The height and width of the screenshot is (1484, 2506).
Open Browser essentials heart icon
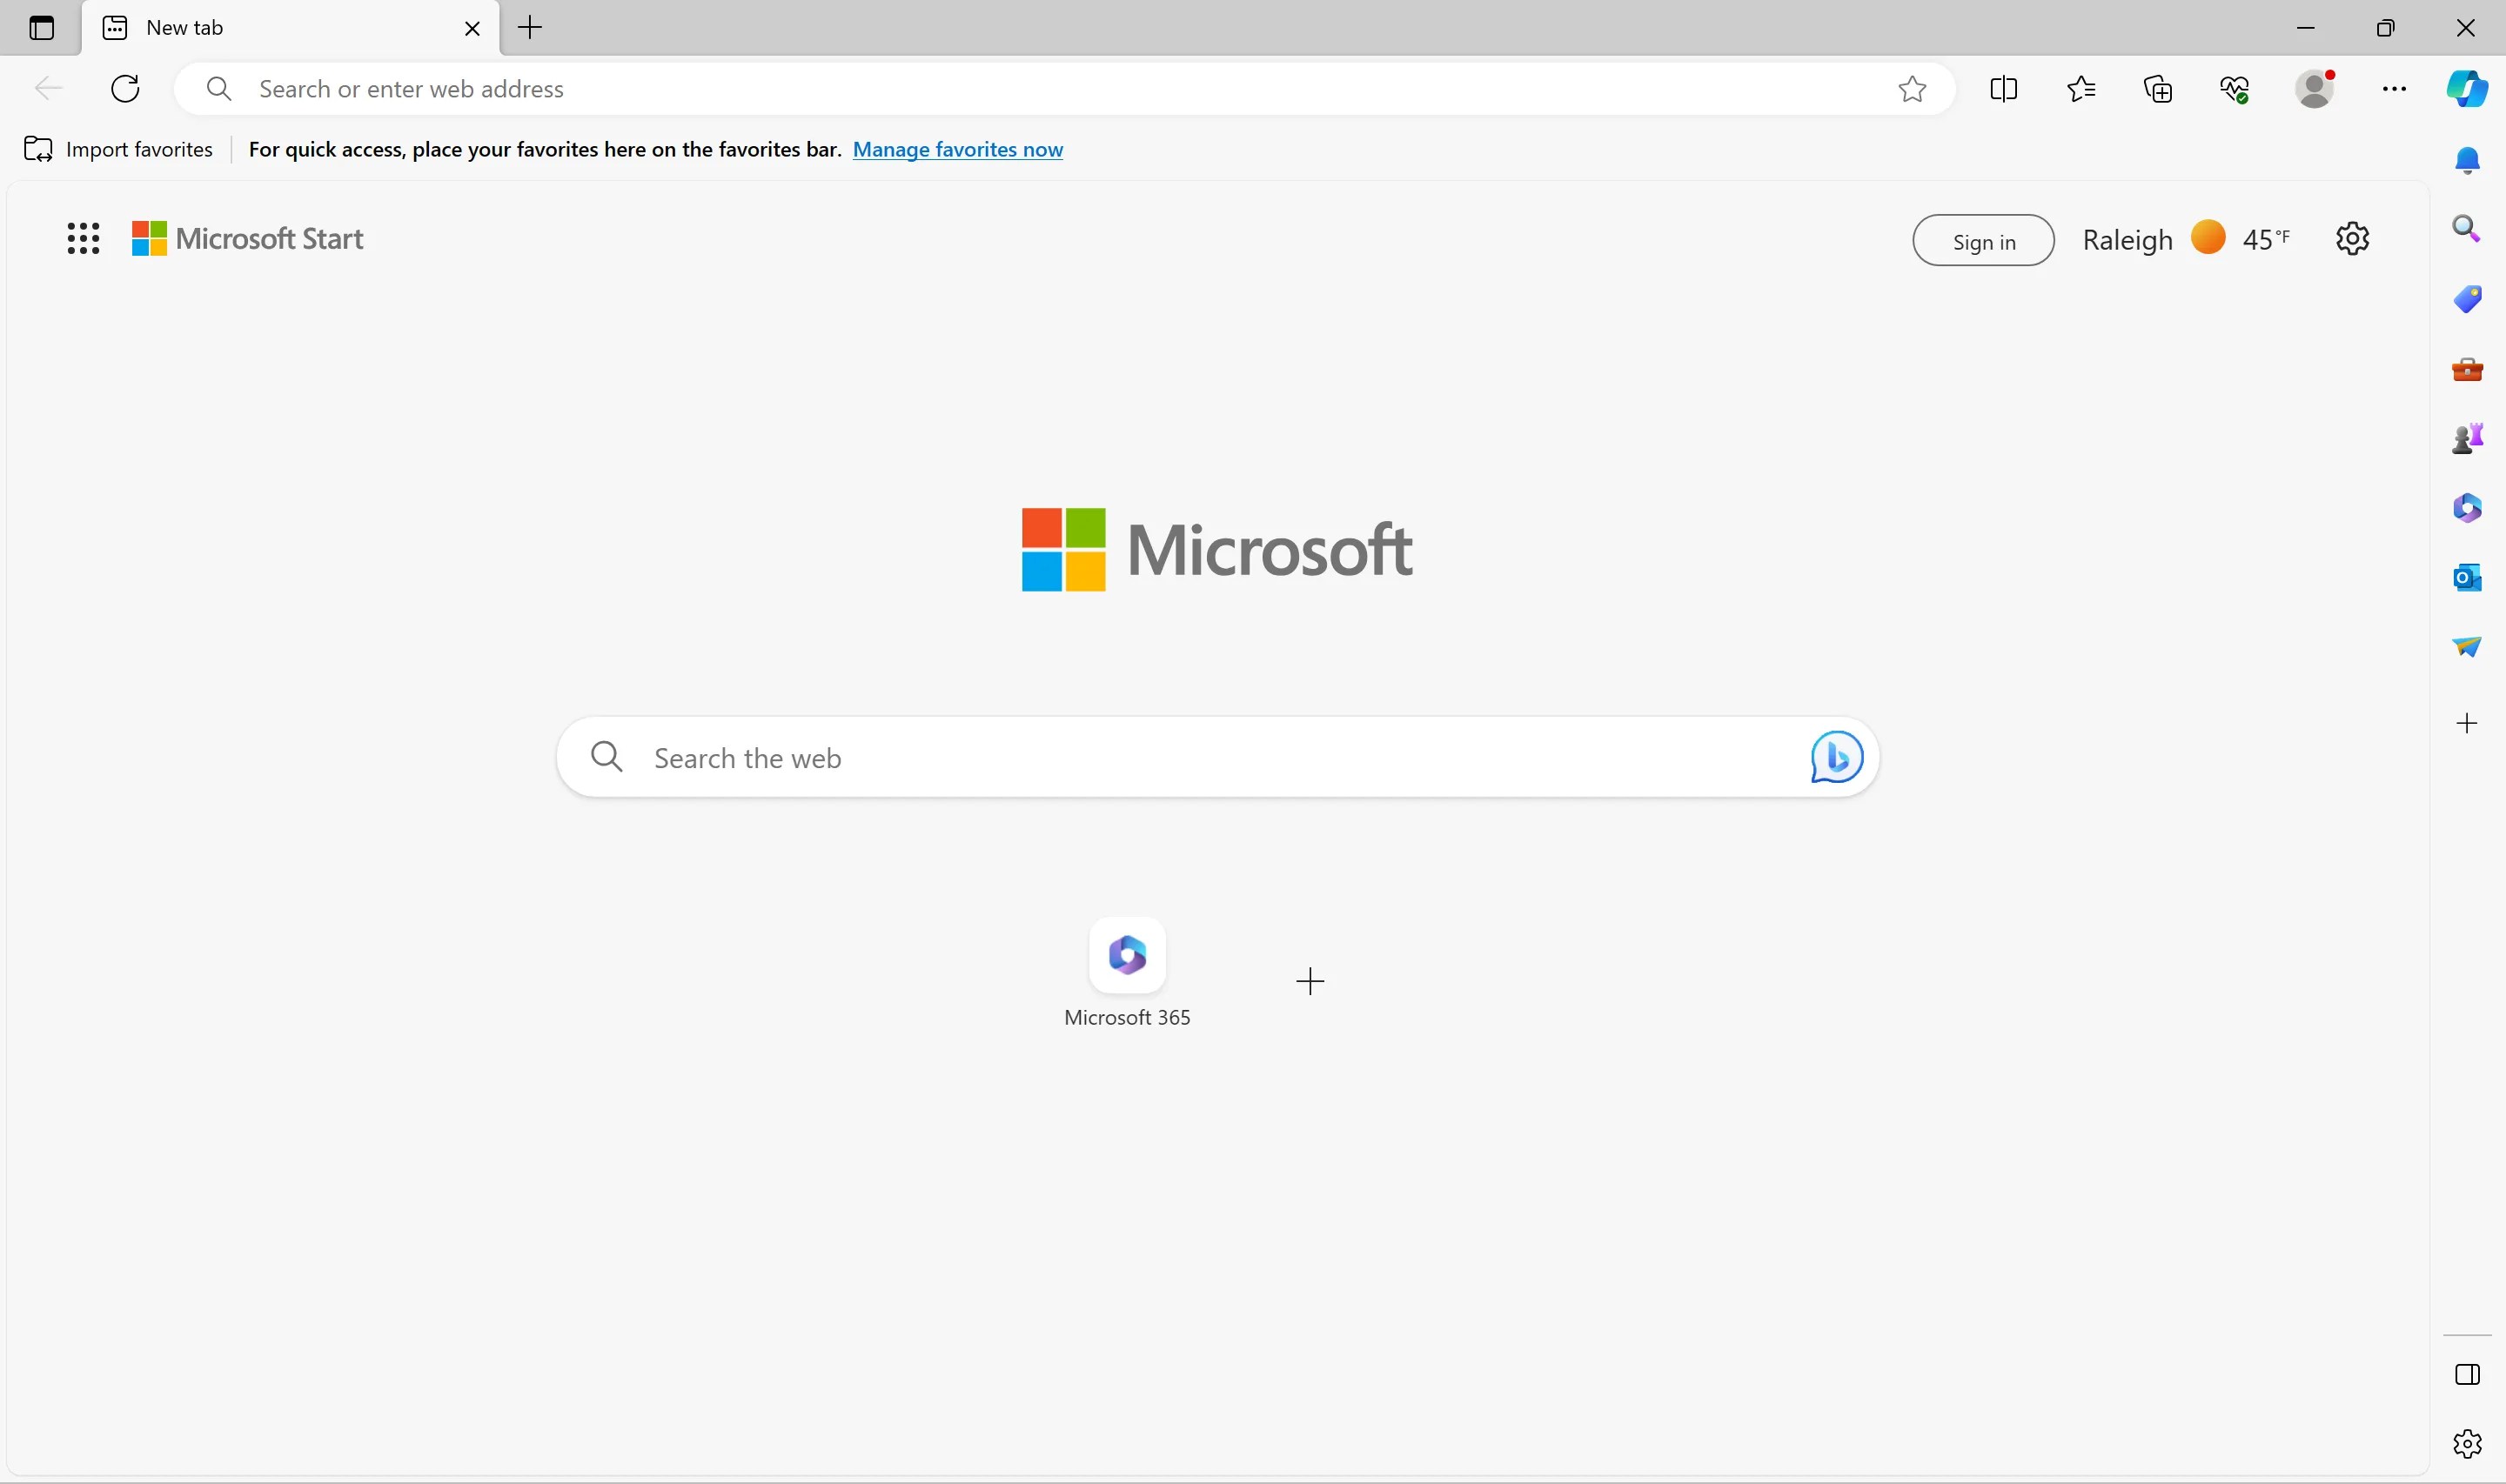pyautogui.click(x=2235, y=89)
